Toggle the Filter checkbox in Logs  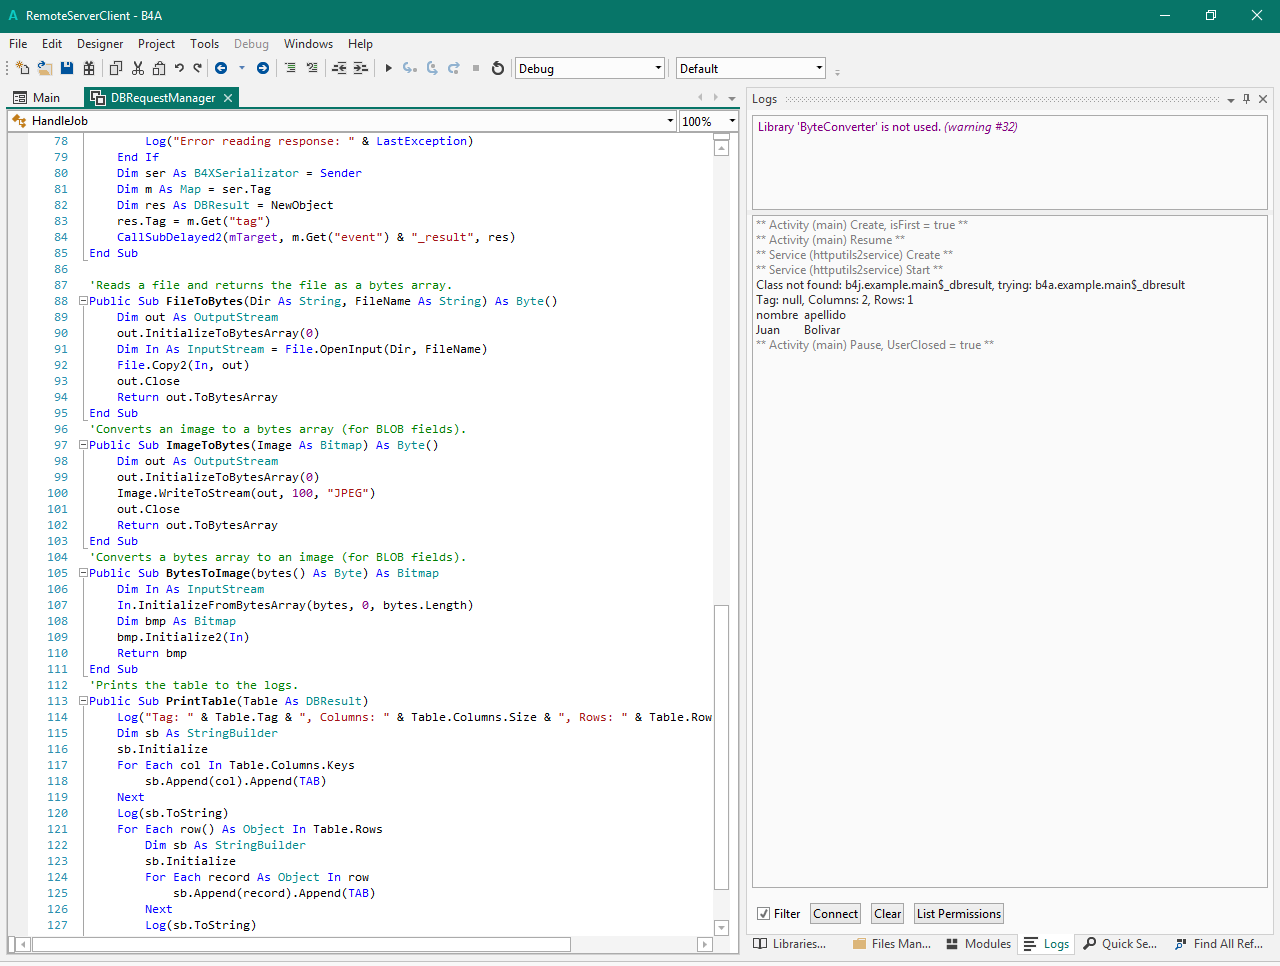pyautogui.click(x=764, y=914)
